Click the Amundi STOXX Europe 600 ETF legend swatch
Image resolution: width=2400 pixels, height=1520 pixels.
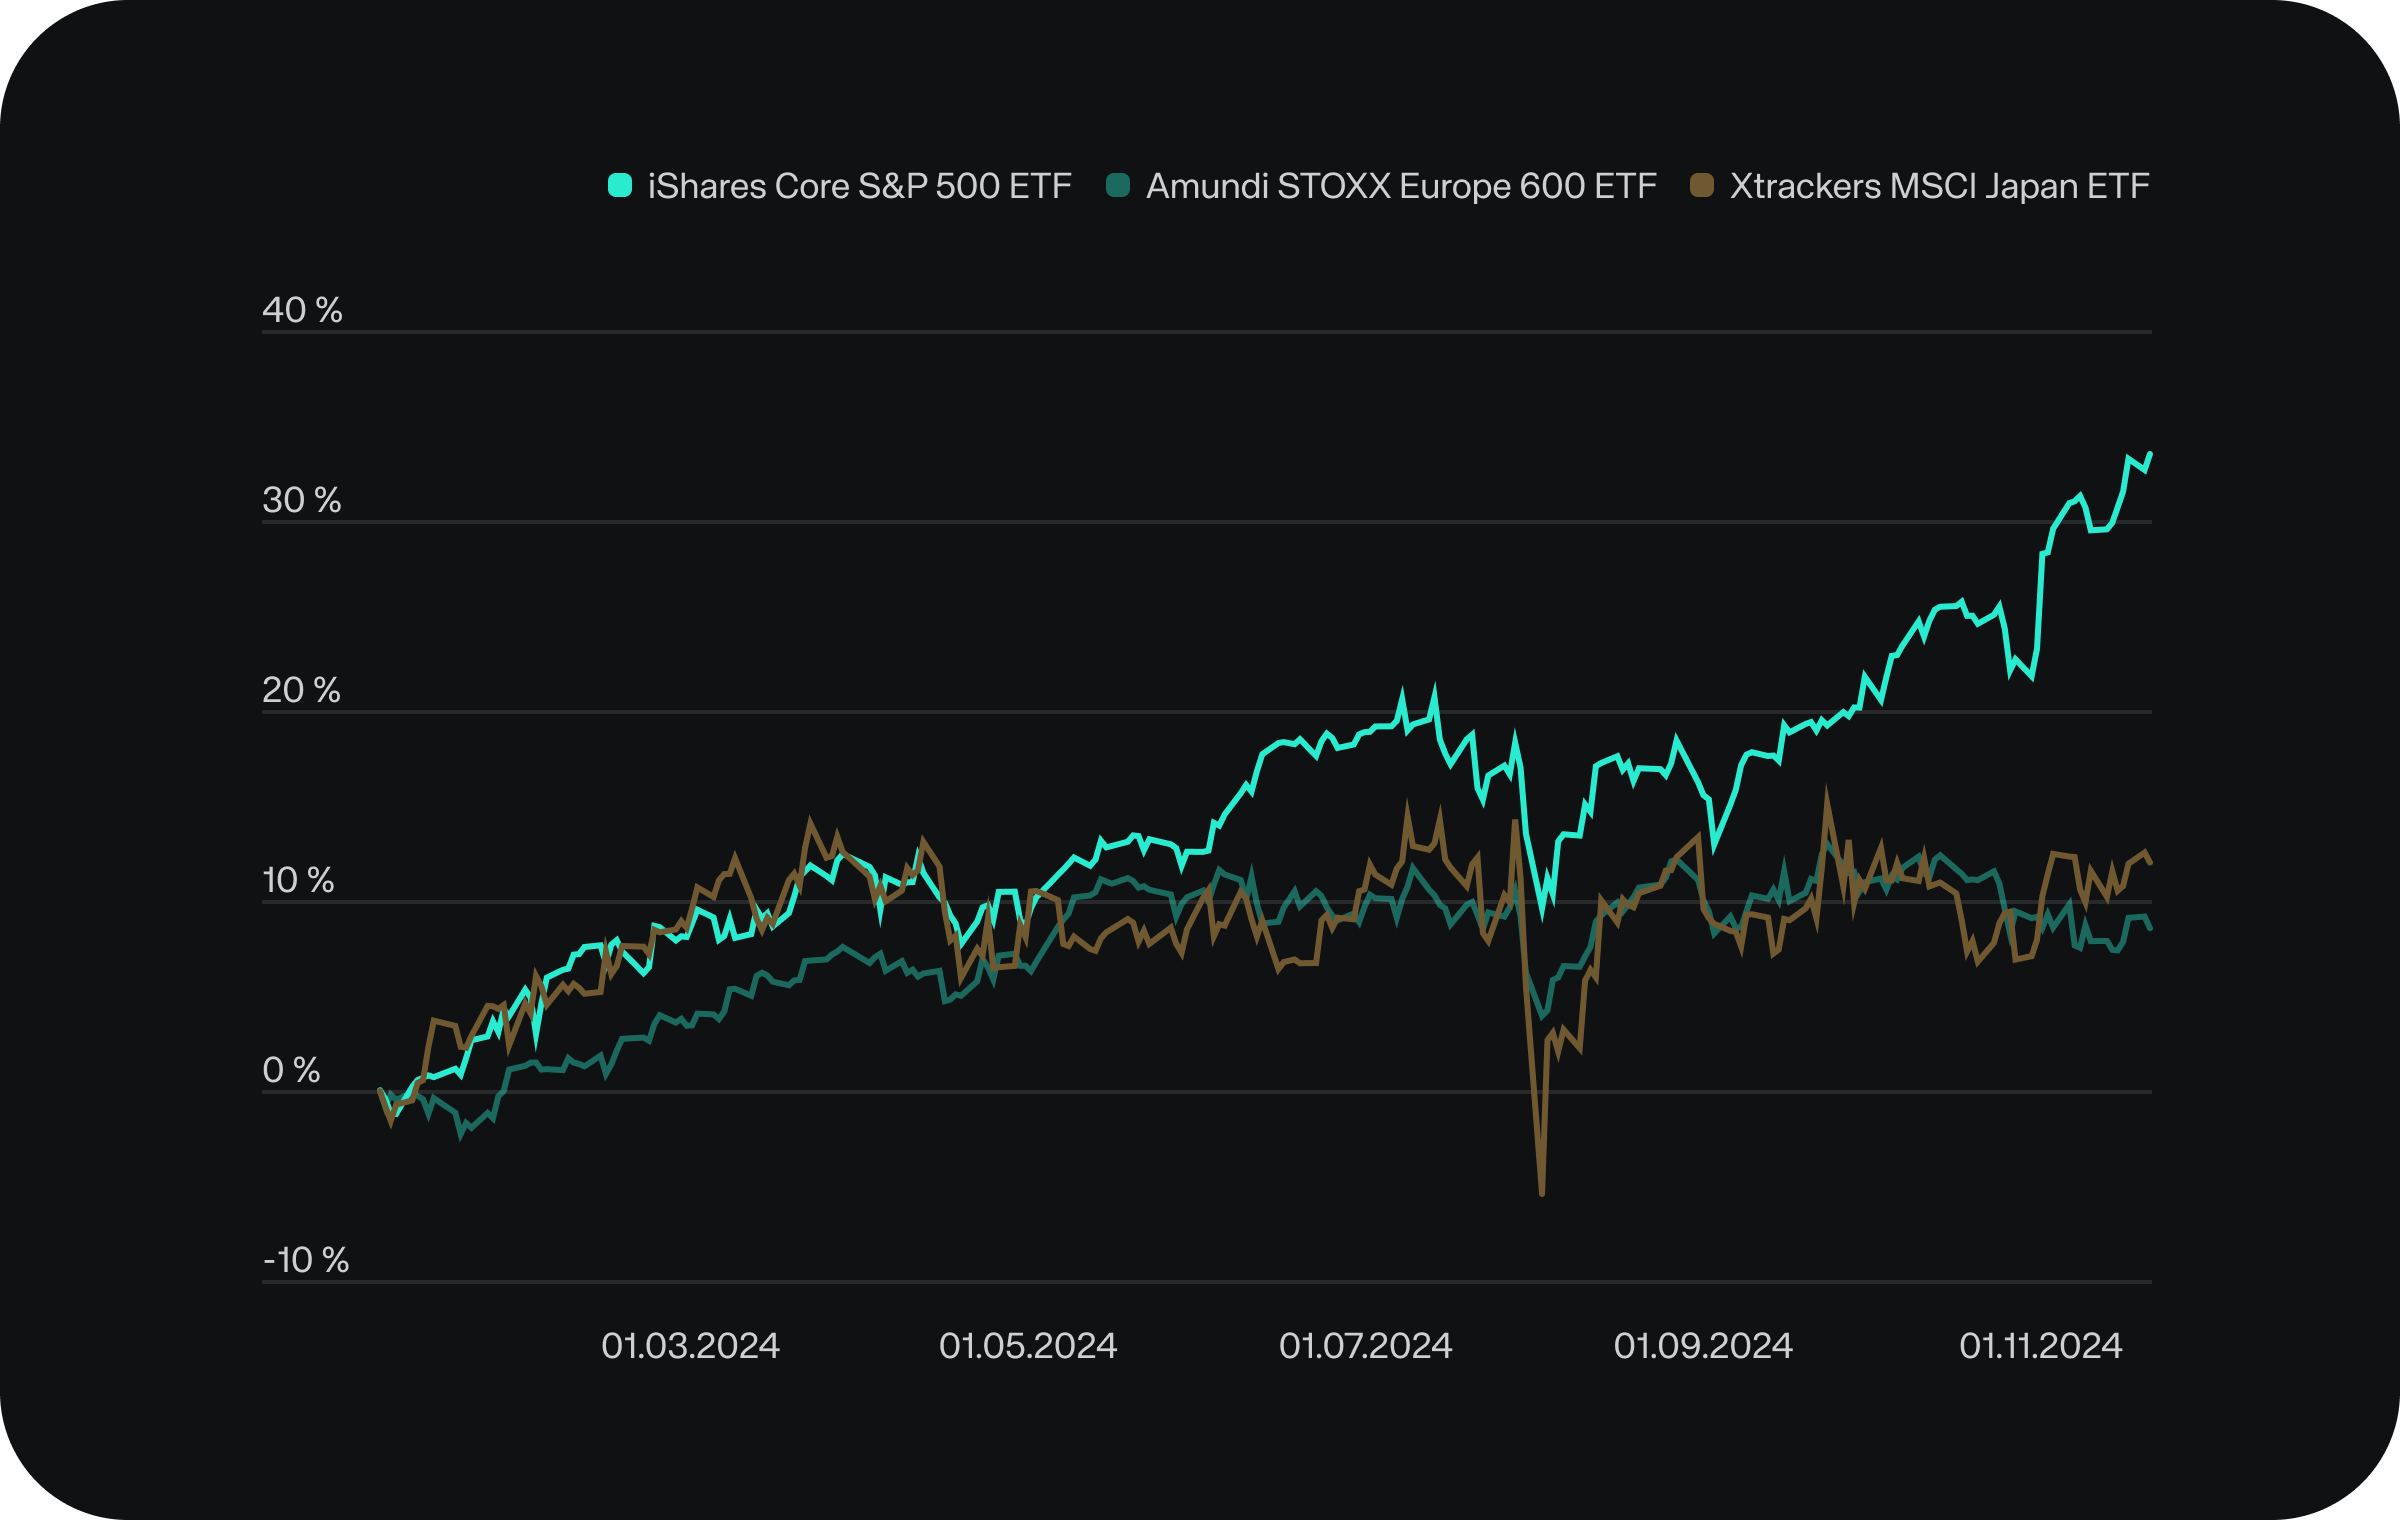point(1118,185)
